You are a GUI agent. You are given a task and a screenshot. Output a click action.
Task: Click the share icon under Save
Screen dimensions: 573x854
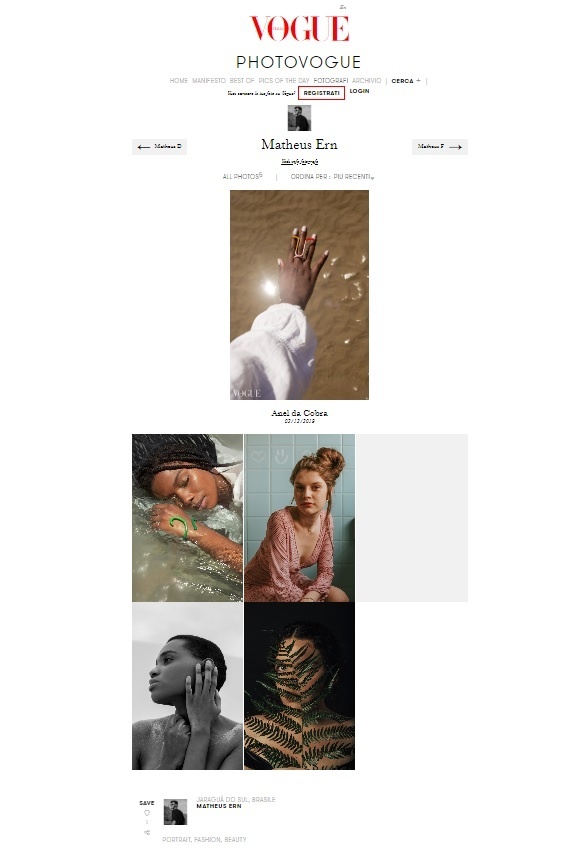(x=147, y=832)
